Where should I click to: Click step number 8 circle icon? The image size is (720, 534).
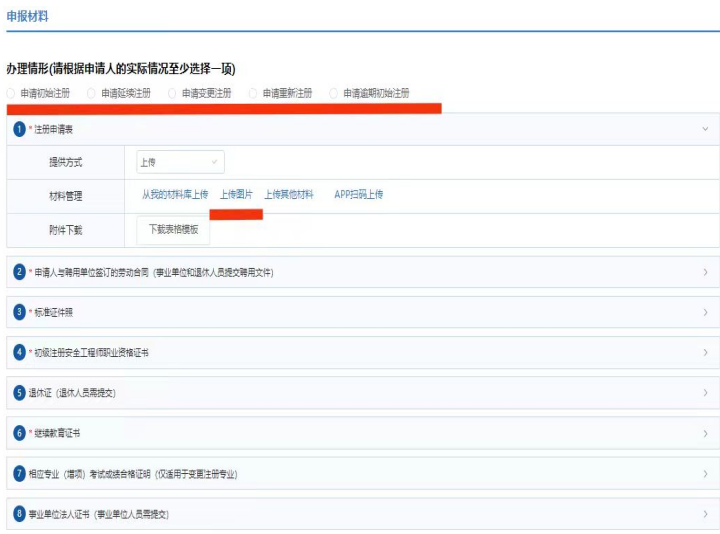point(19,513)
